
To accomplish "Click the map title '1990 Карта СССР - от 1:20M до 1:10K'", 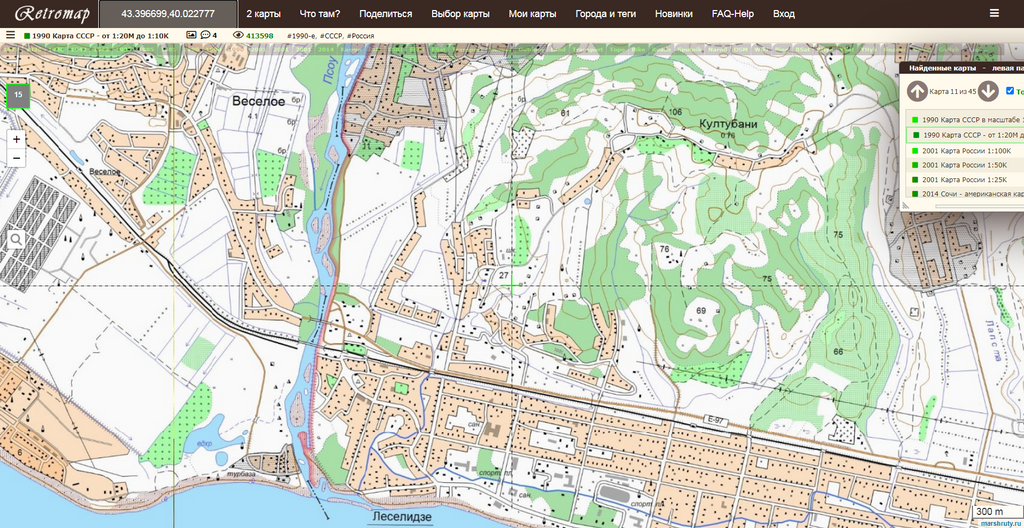I will pyautogui.click(x=101, y=36).
